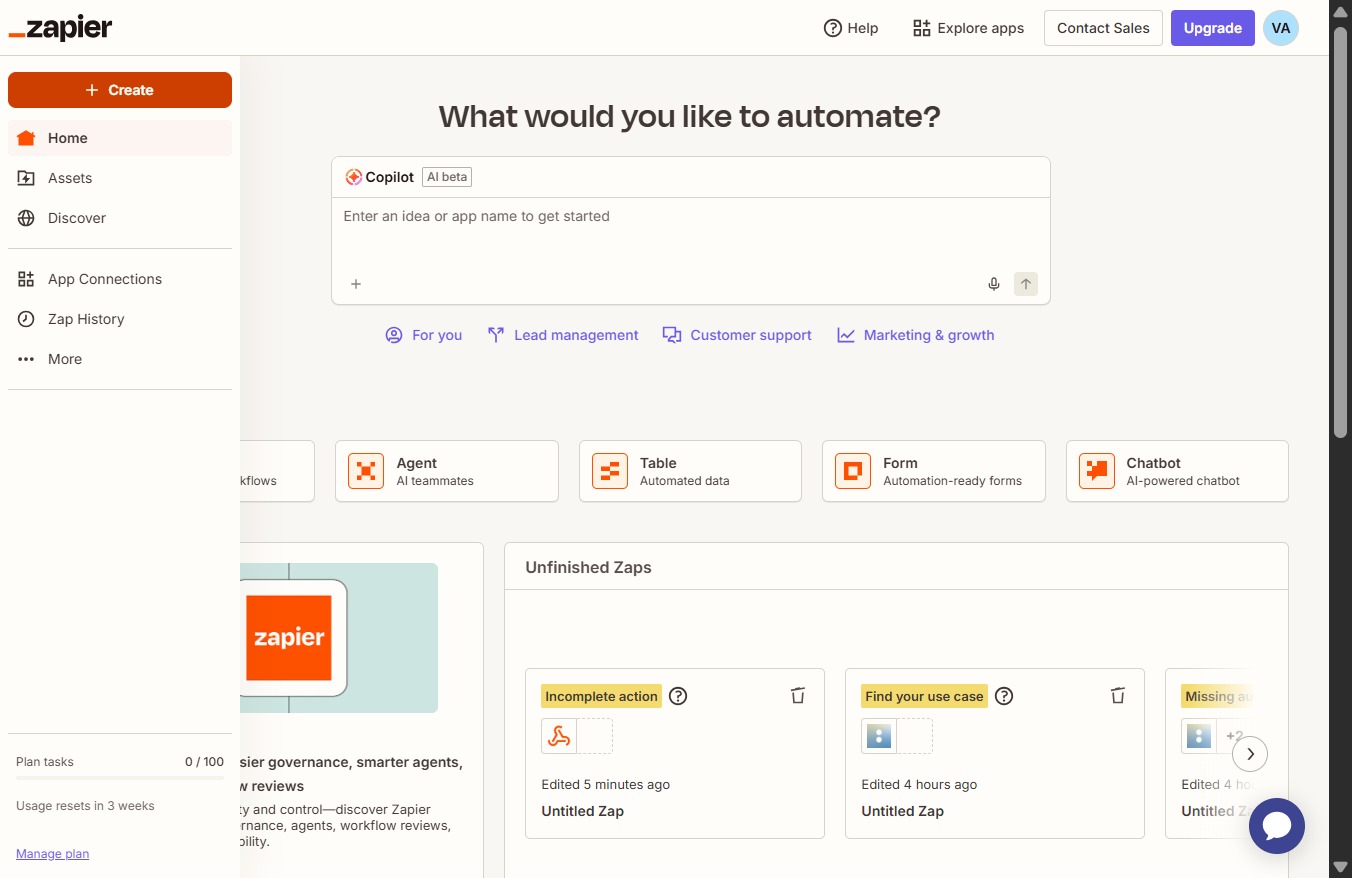Show next unfinished Zaps with arrow button
Image resolution: width=1352 pixels, height=878 pixels.
(1250, 754)
